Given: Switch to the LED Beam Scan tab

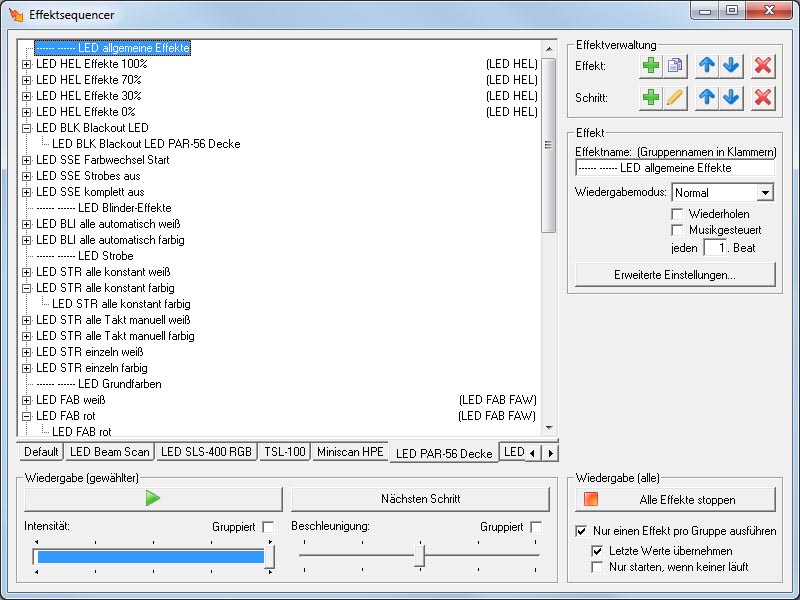Looking at the screenshot, I should [x=110, y=452].
